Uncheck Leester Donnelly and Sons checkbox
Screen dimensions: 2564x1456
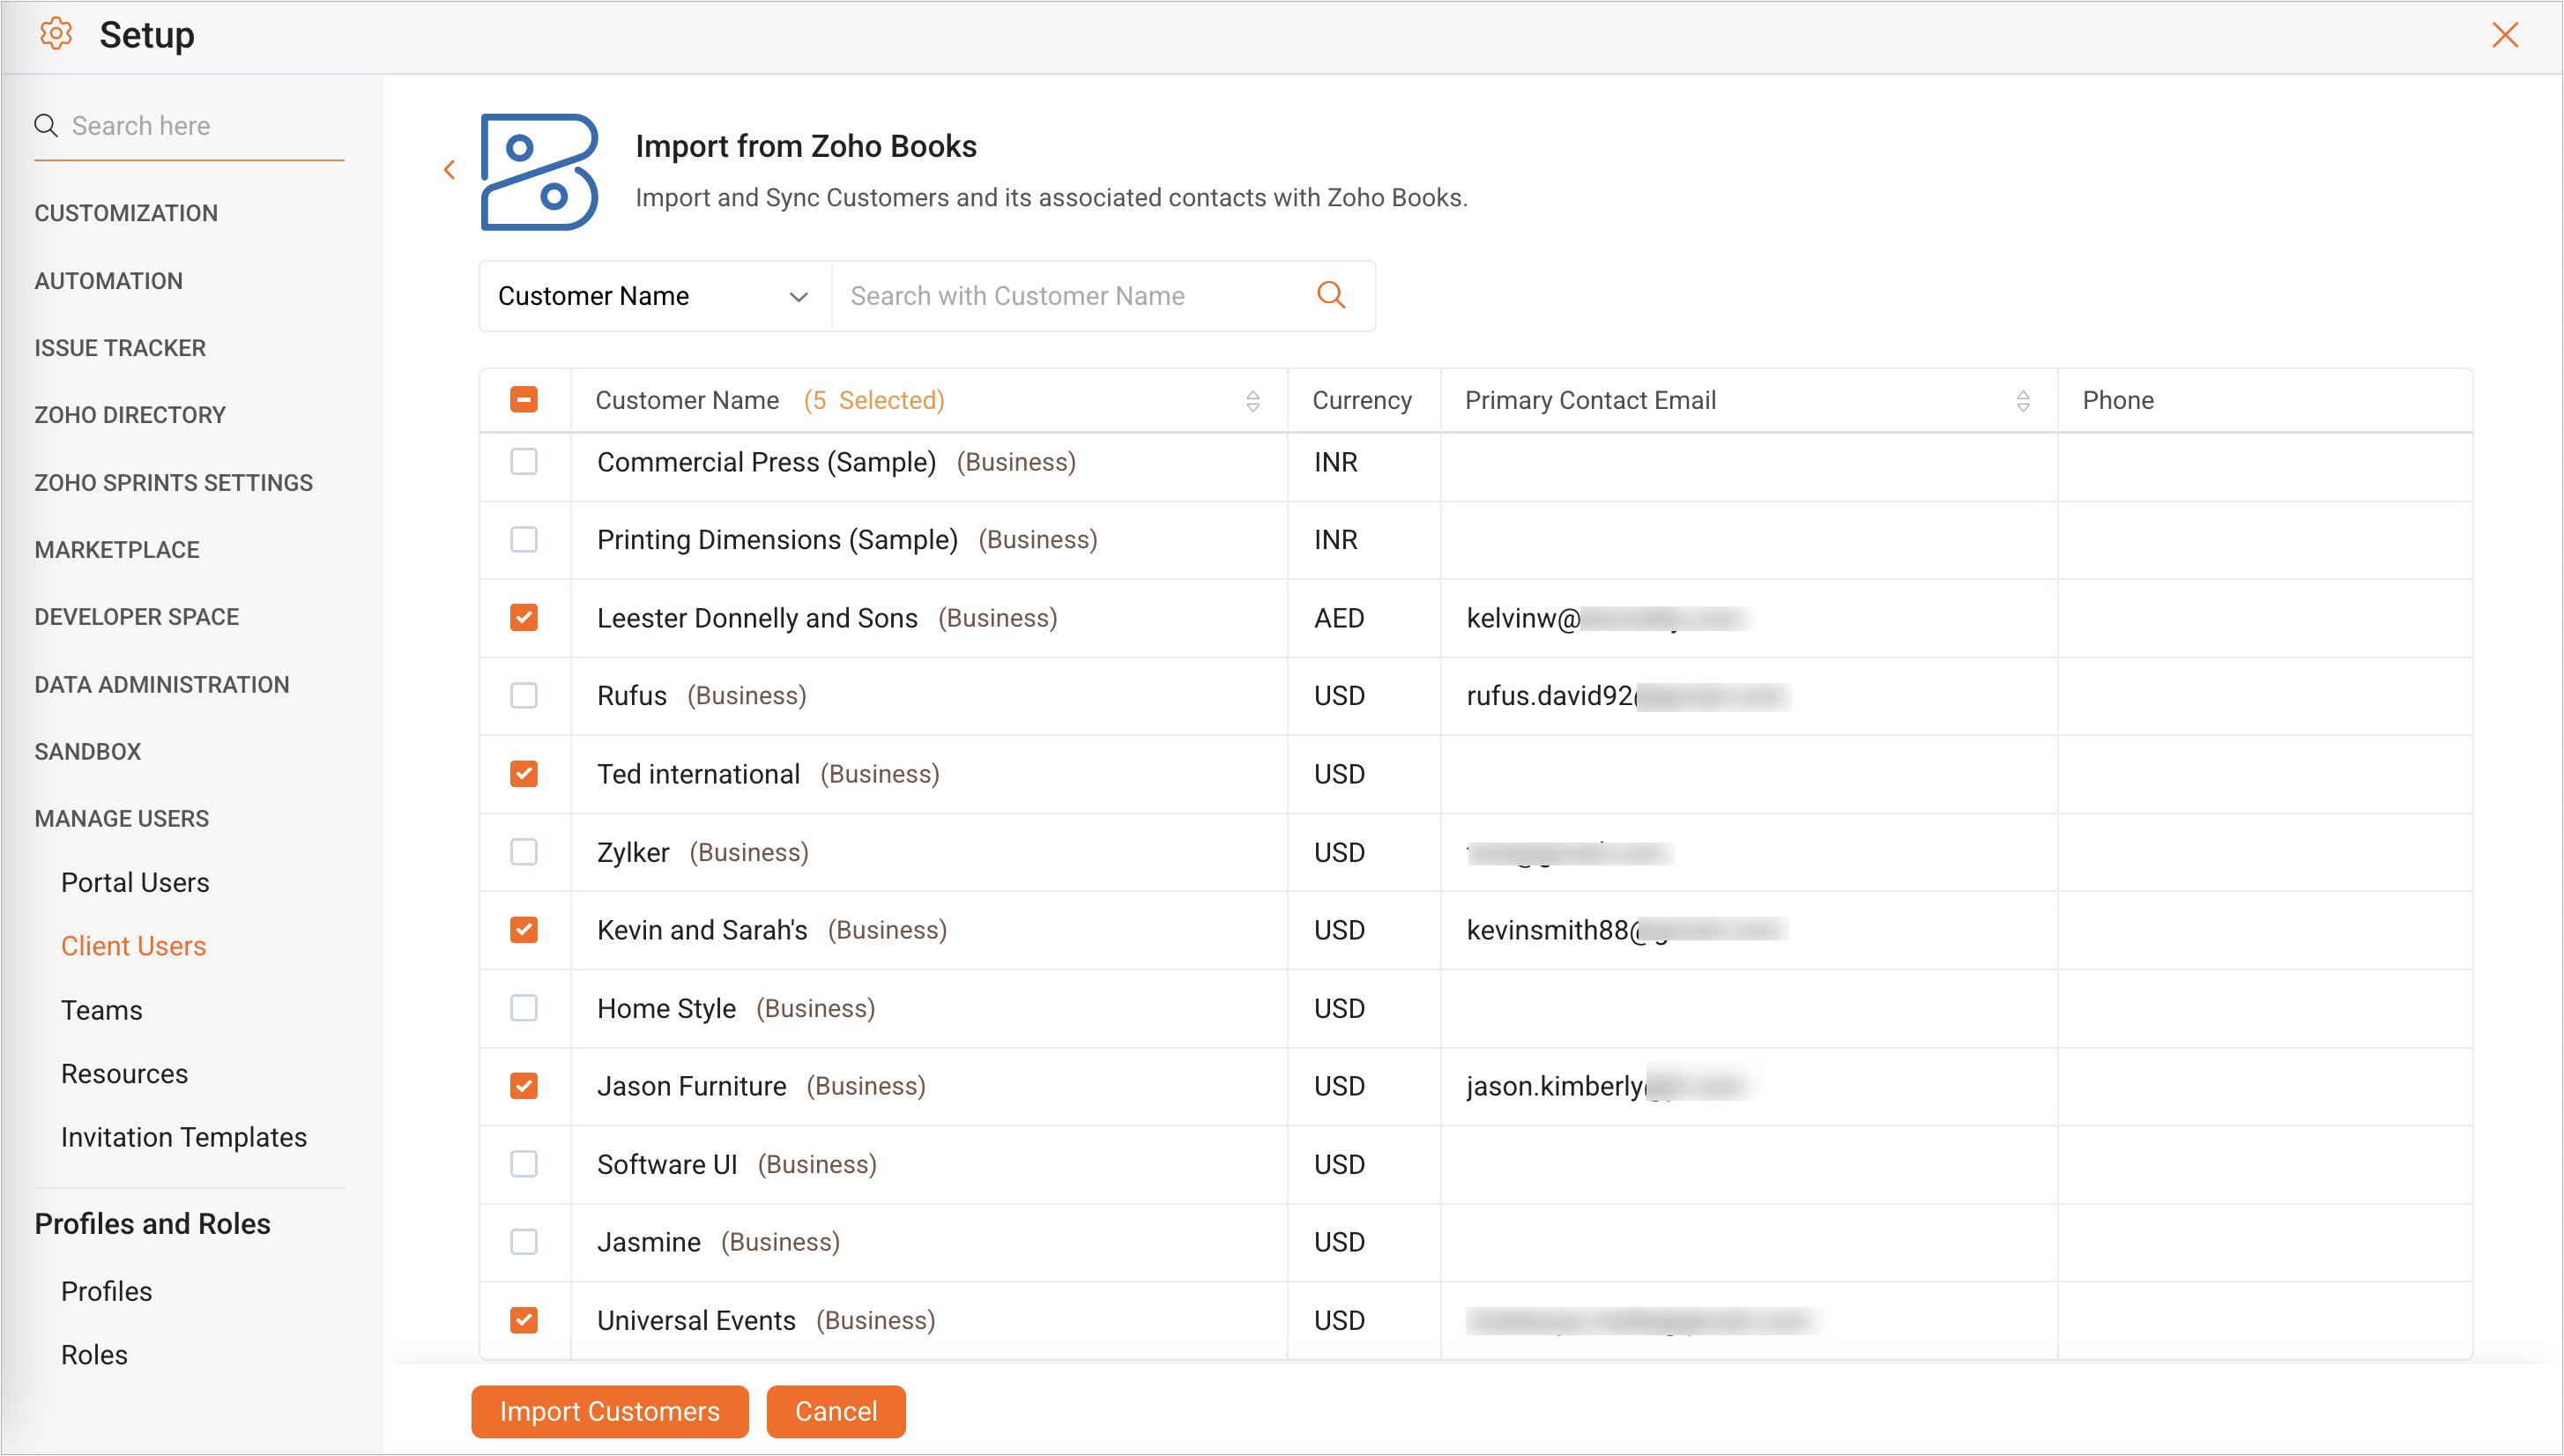tap(524, 618)
